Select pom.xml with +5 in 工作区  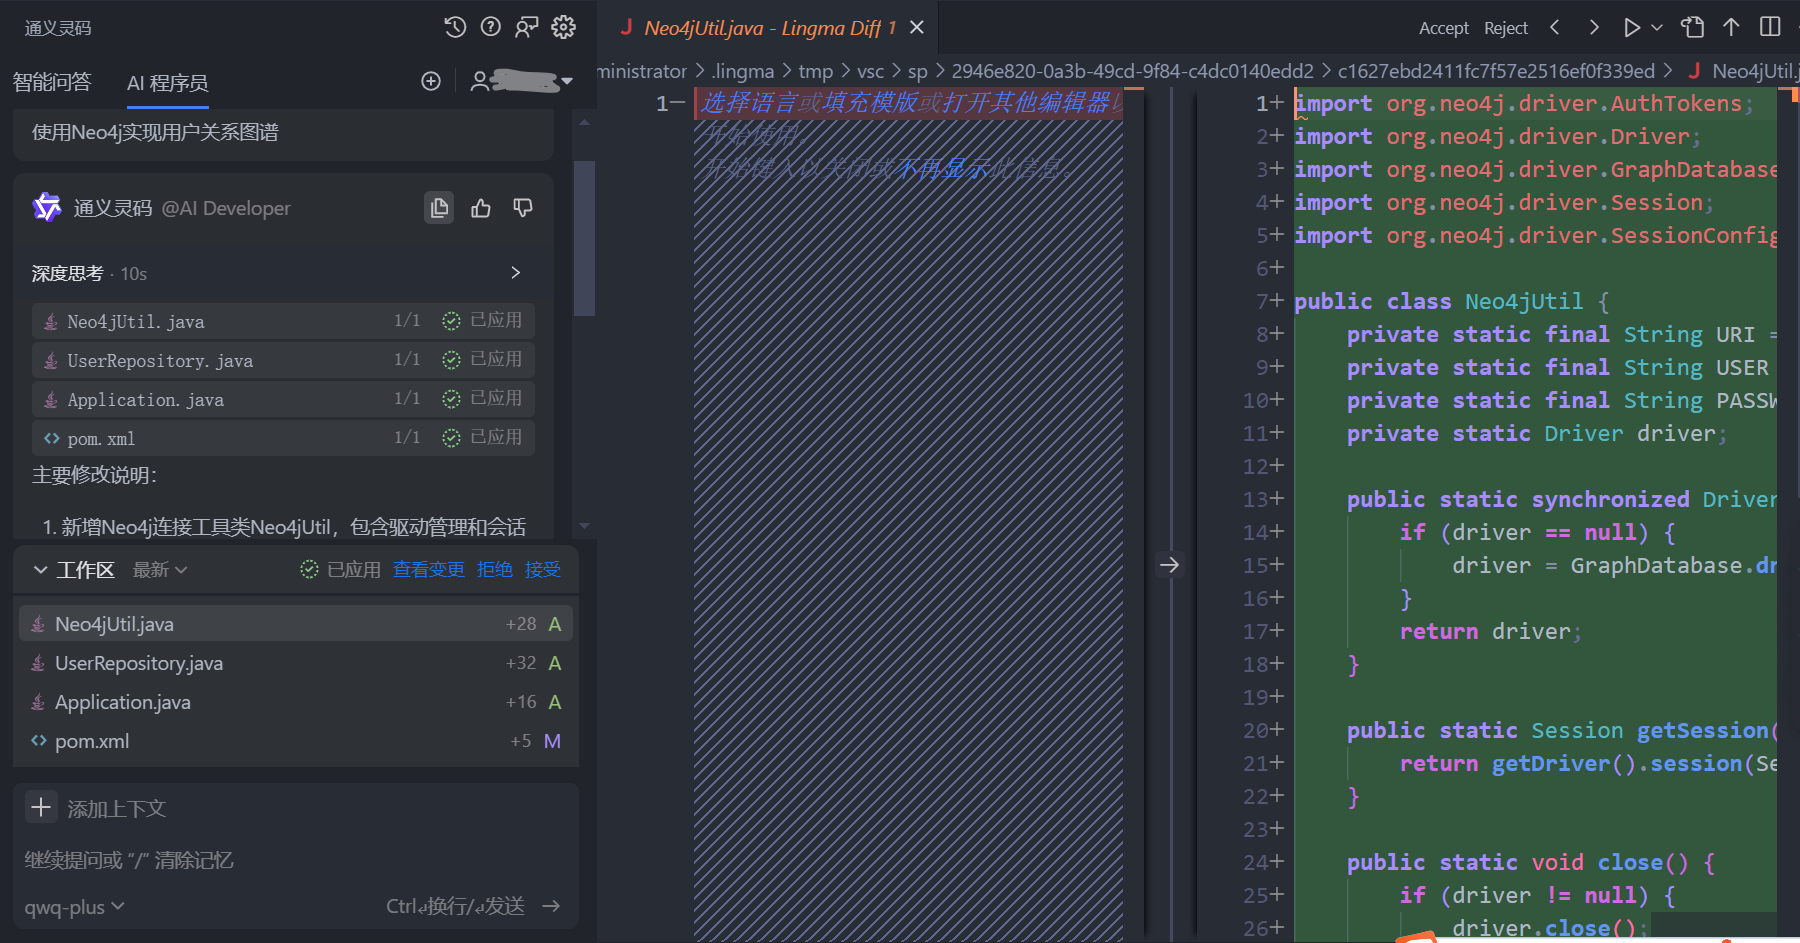[296, 741]
